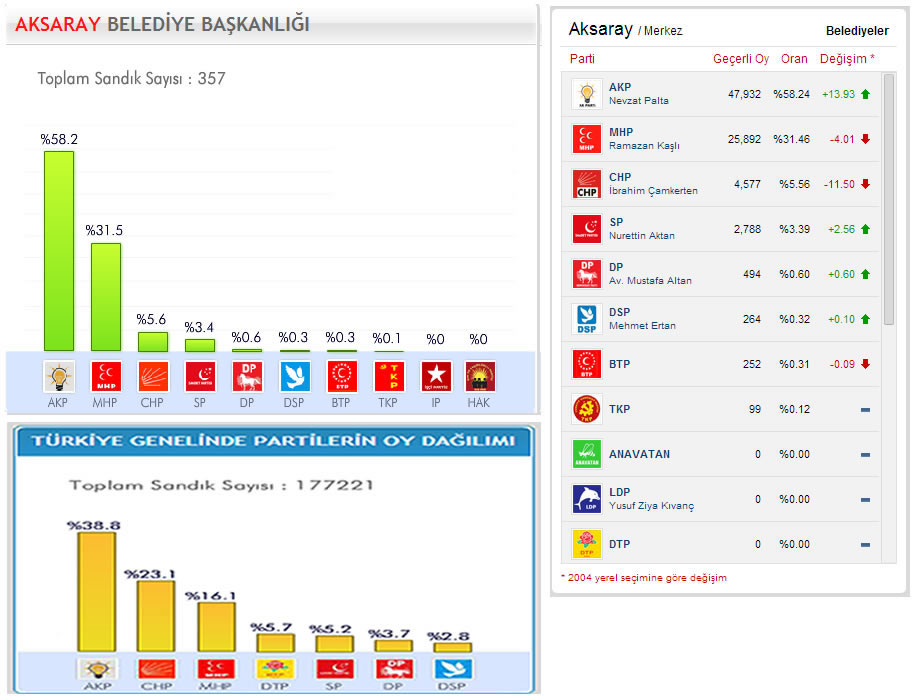The width and height of the screenshot is (917, 700).
Task: Select the TKP logo in the results table
Action: (x=587, y=410)
